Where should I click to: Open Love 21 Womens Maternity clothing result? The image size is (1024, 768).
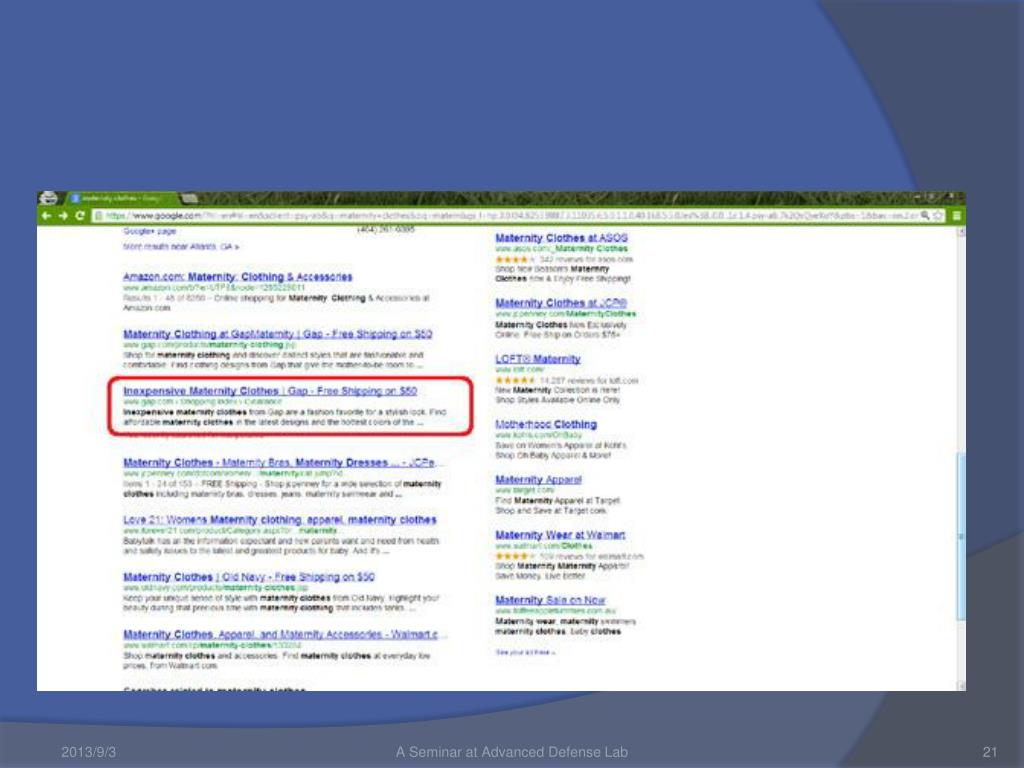point(280,520)
